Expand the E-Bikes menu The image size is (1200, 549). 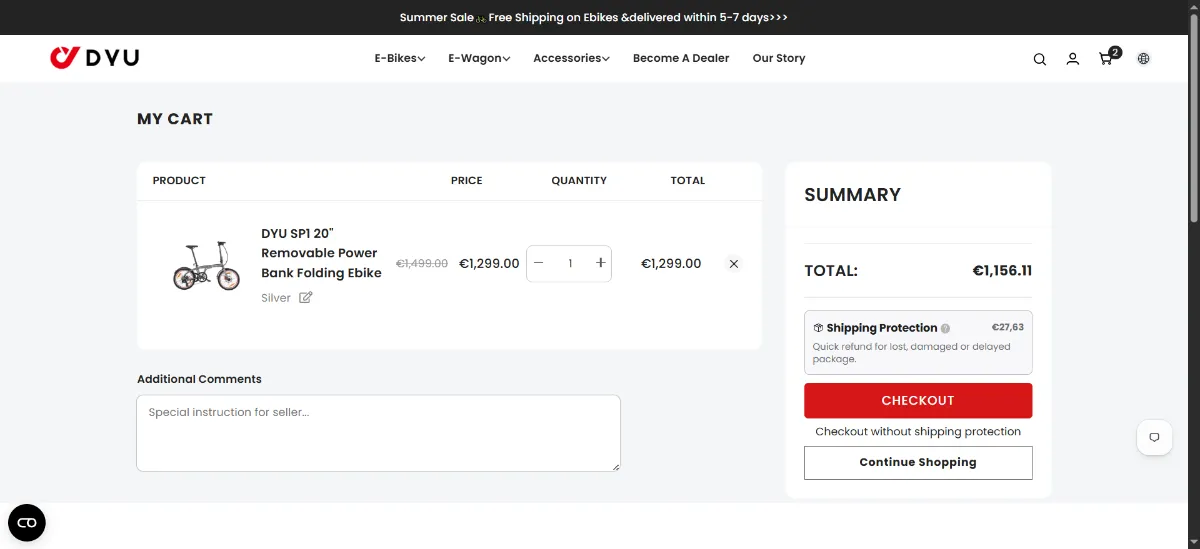400,58
